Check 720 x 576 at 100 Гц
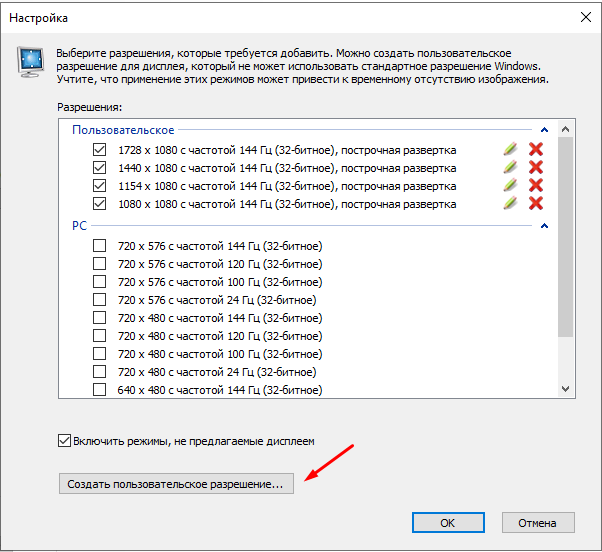 pyautogui.click(x=99, y=282)
